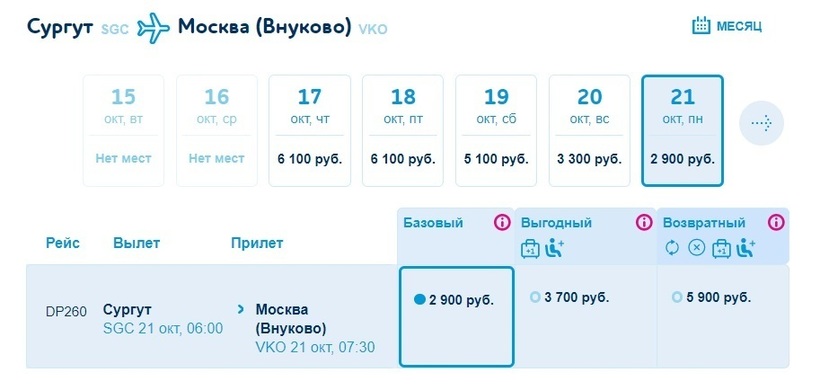The image size is (820, 390).
Task: Select the 5 900 руб. Возвратный fare
Action: click(723, 317)
